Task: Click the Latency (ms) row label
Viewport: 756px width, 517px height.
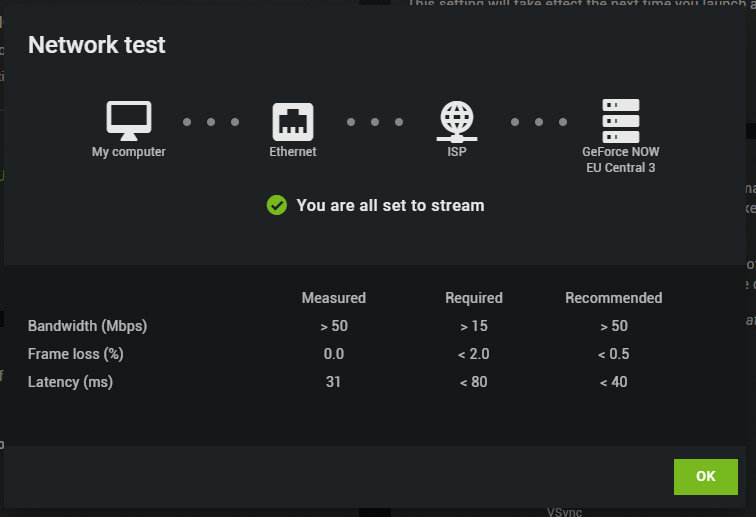Action: (x=70, y=382)
